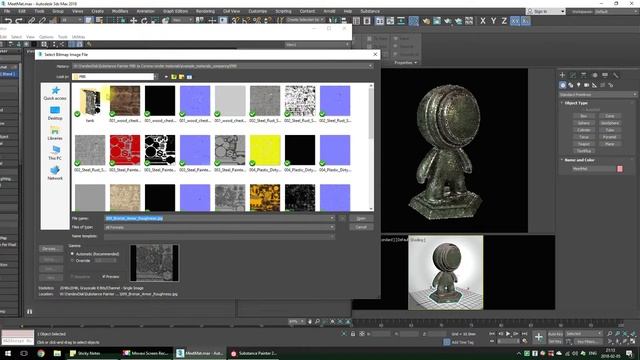Open the Modify command panel tab
Screen dimensions: 640x360
coord(573,75)
